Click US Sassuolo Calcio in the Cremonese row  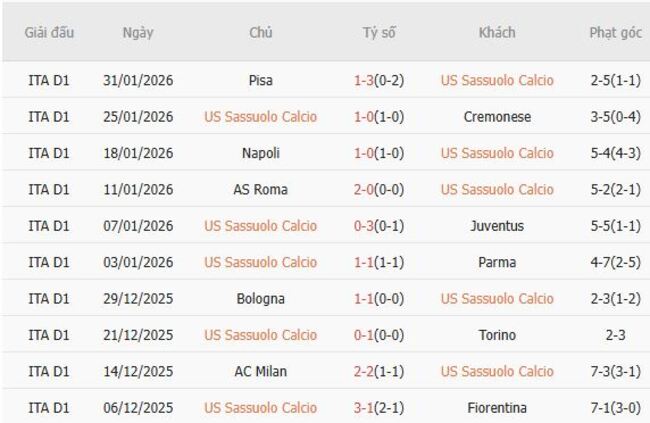coord(260,117)
